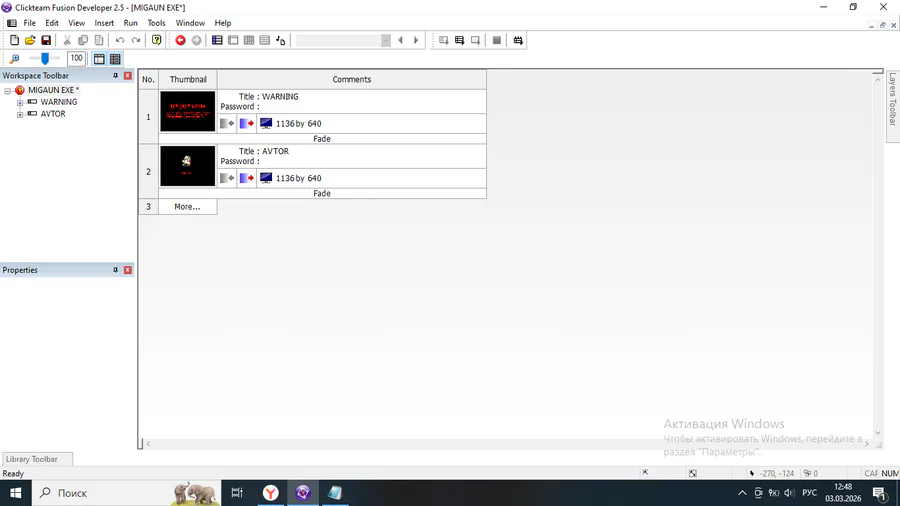Open the Frame Editor icon

pyautogui.click(x=233, y=40)
